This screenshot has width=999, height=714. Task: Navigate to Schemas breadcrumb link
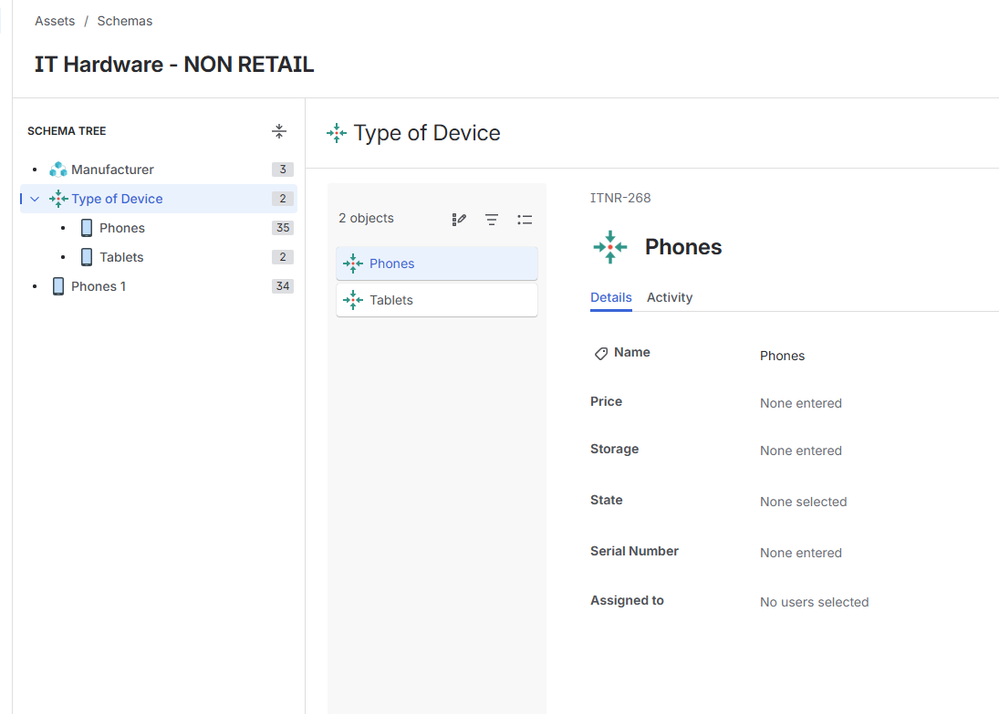click(x=125, y=21)
